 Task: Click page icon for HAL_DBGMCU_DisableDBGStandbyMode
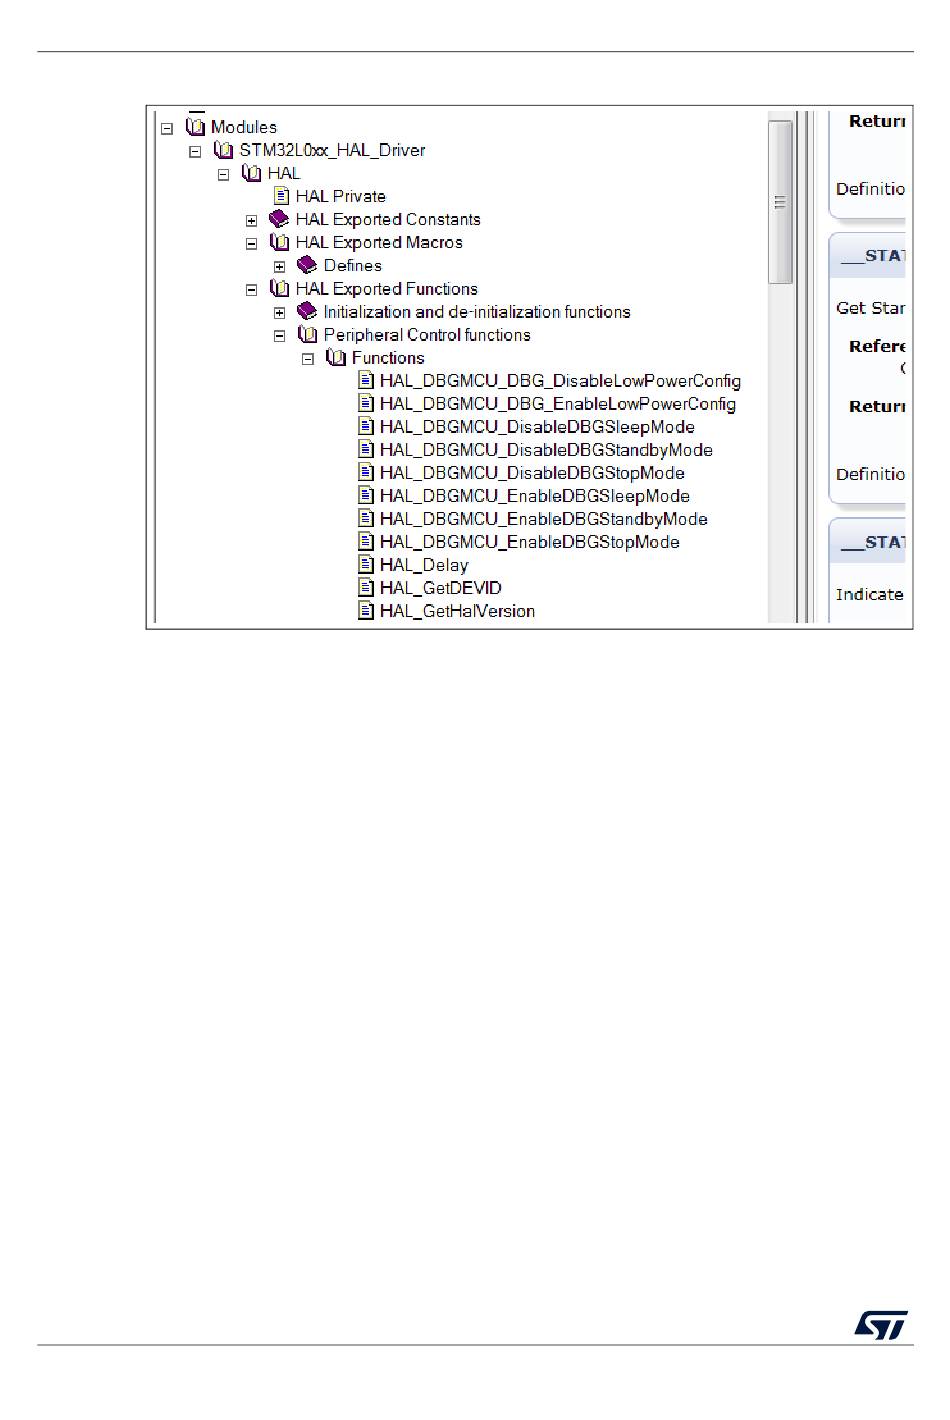click(366, 449)
